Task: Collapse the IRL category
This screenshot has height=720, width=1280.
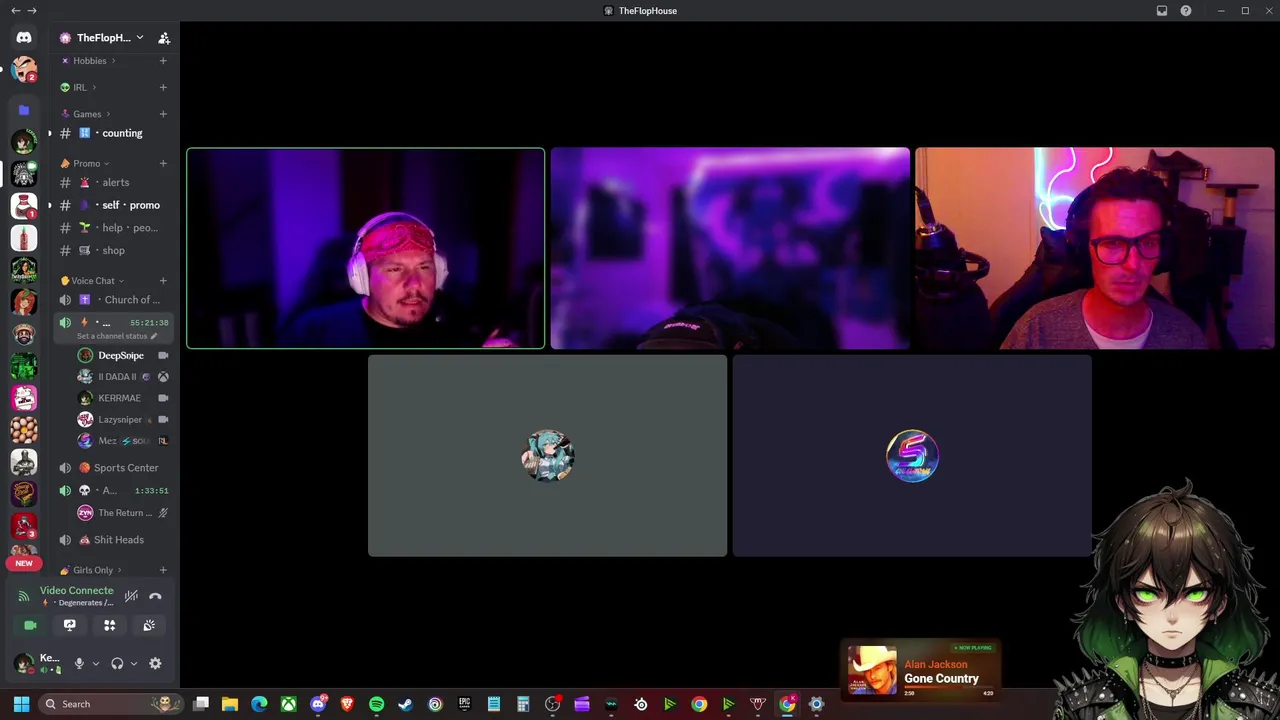Action: [x=80, y=87]
